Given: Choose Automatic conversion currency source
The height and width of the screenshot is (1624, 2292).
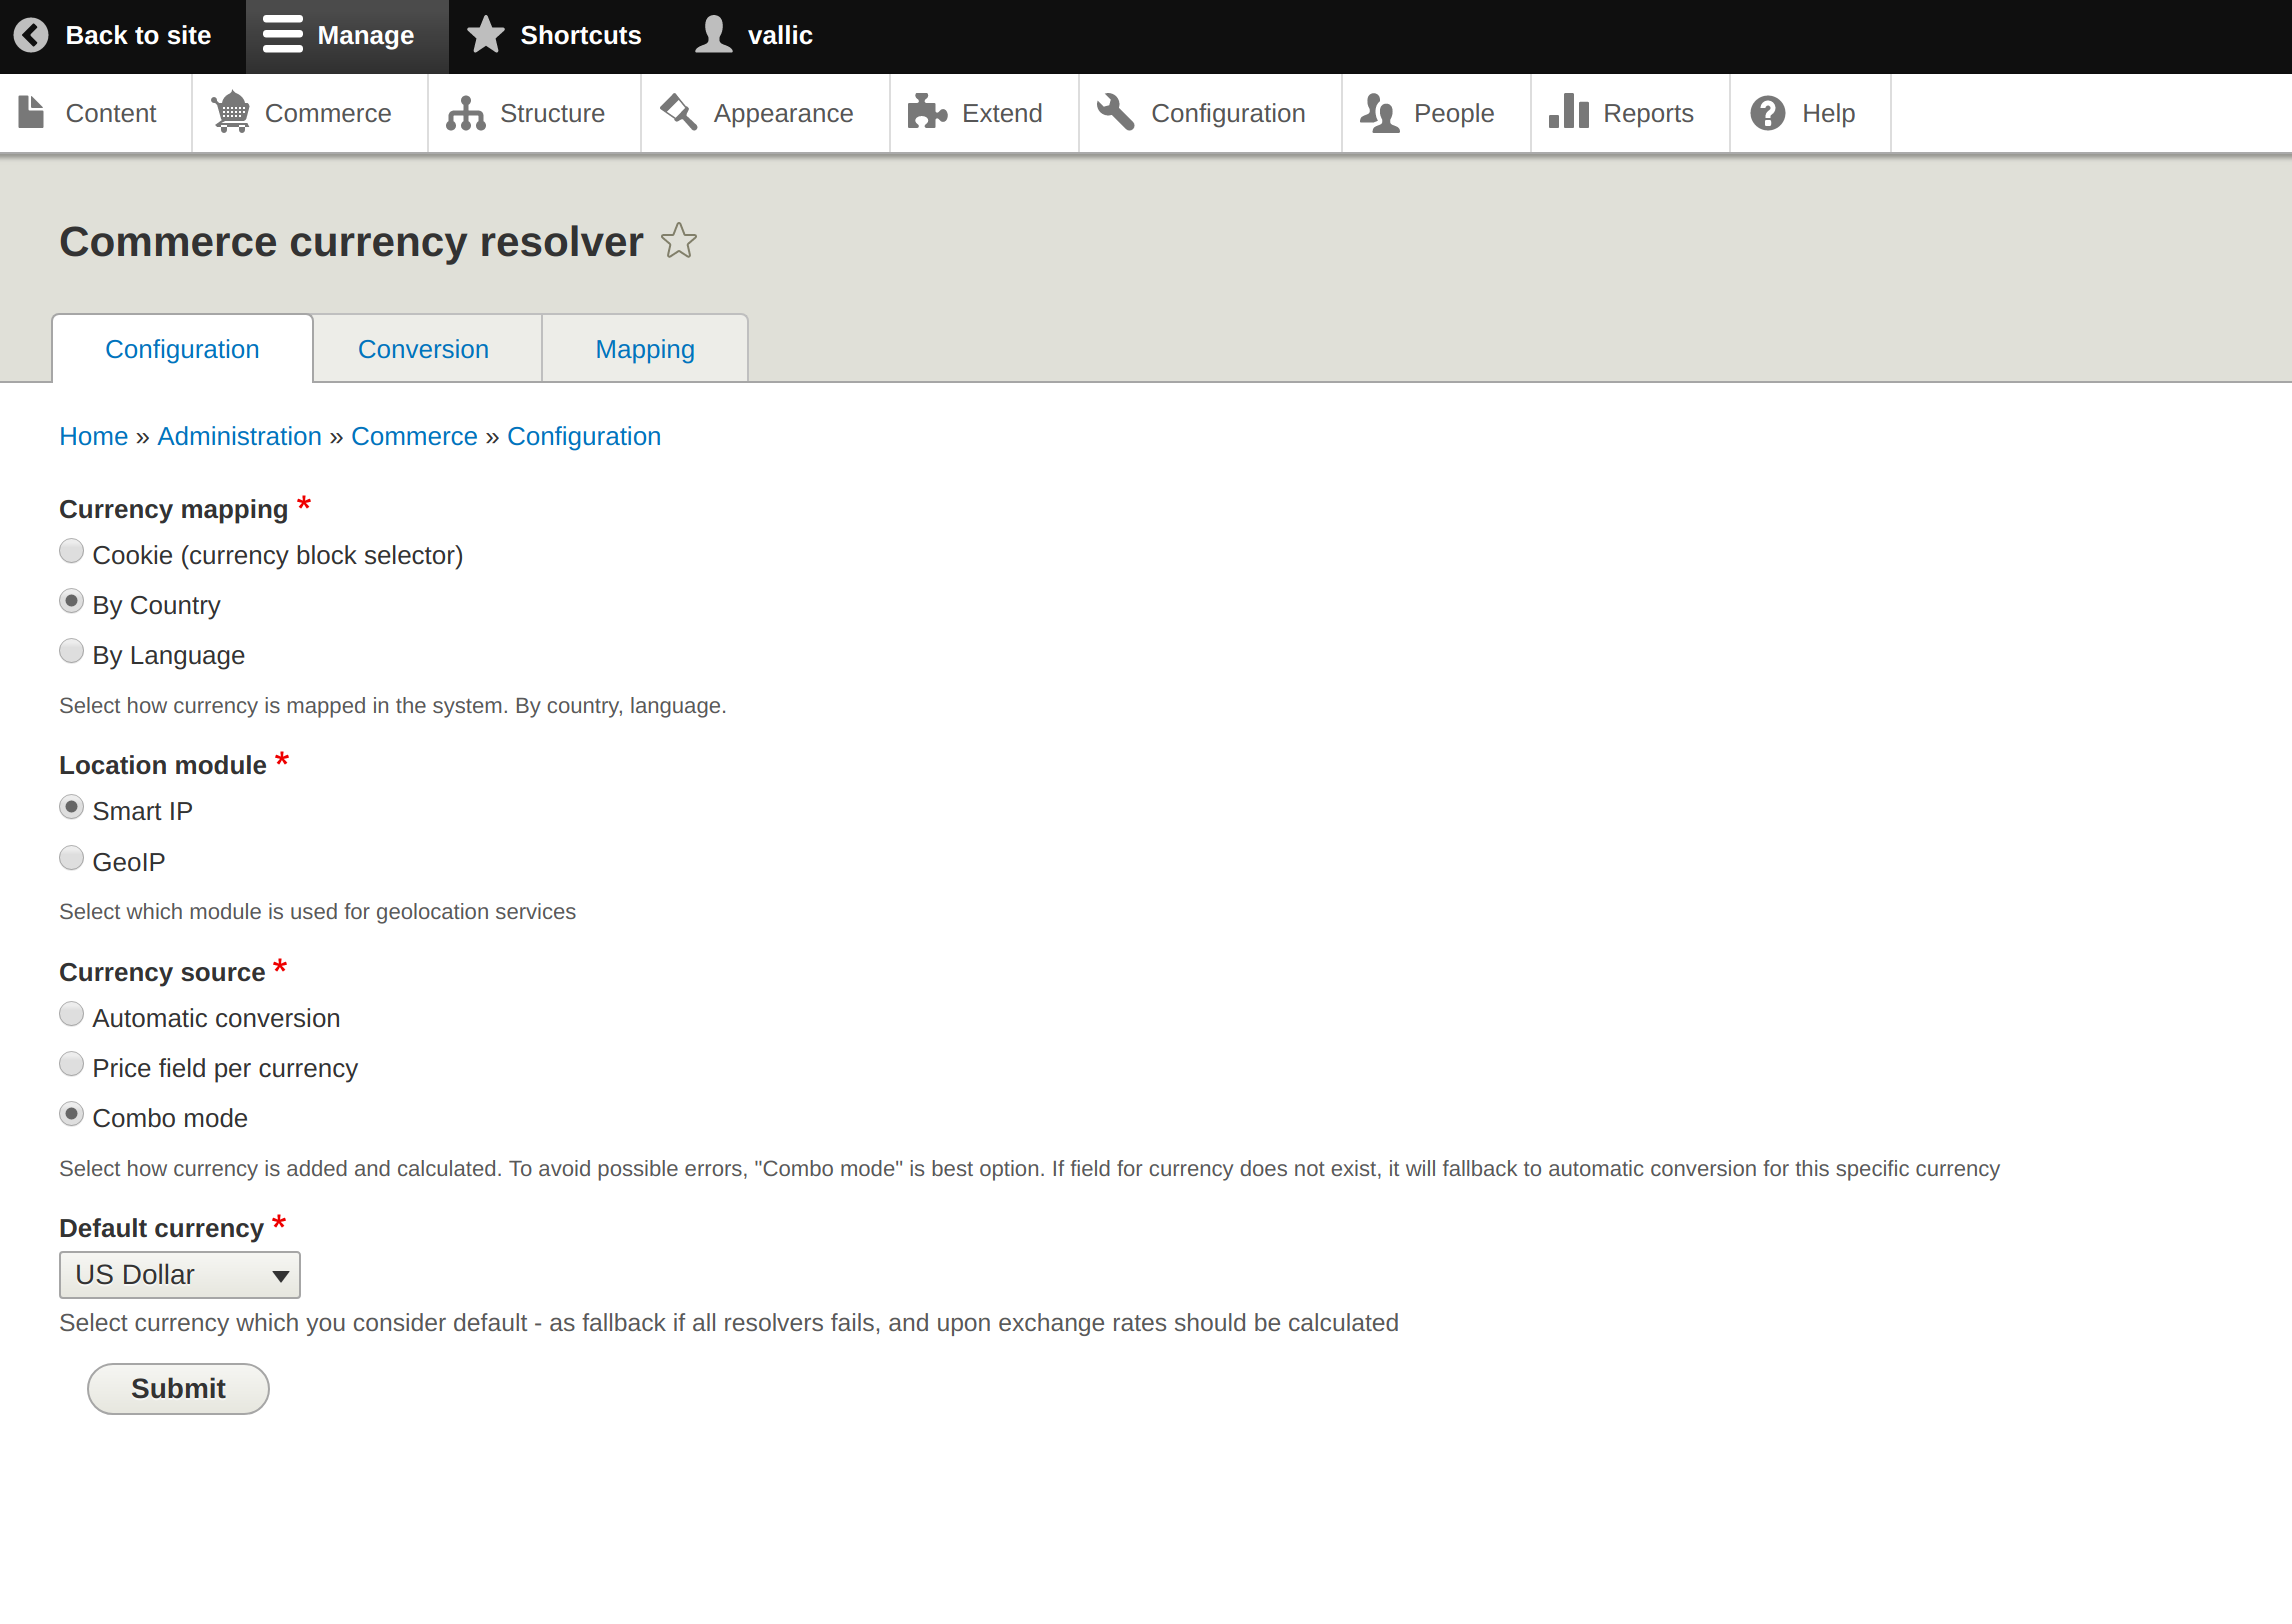Looking at the screenshot, I should (x=71, y=1014).
